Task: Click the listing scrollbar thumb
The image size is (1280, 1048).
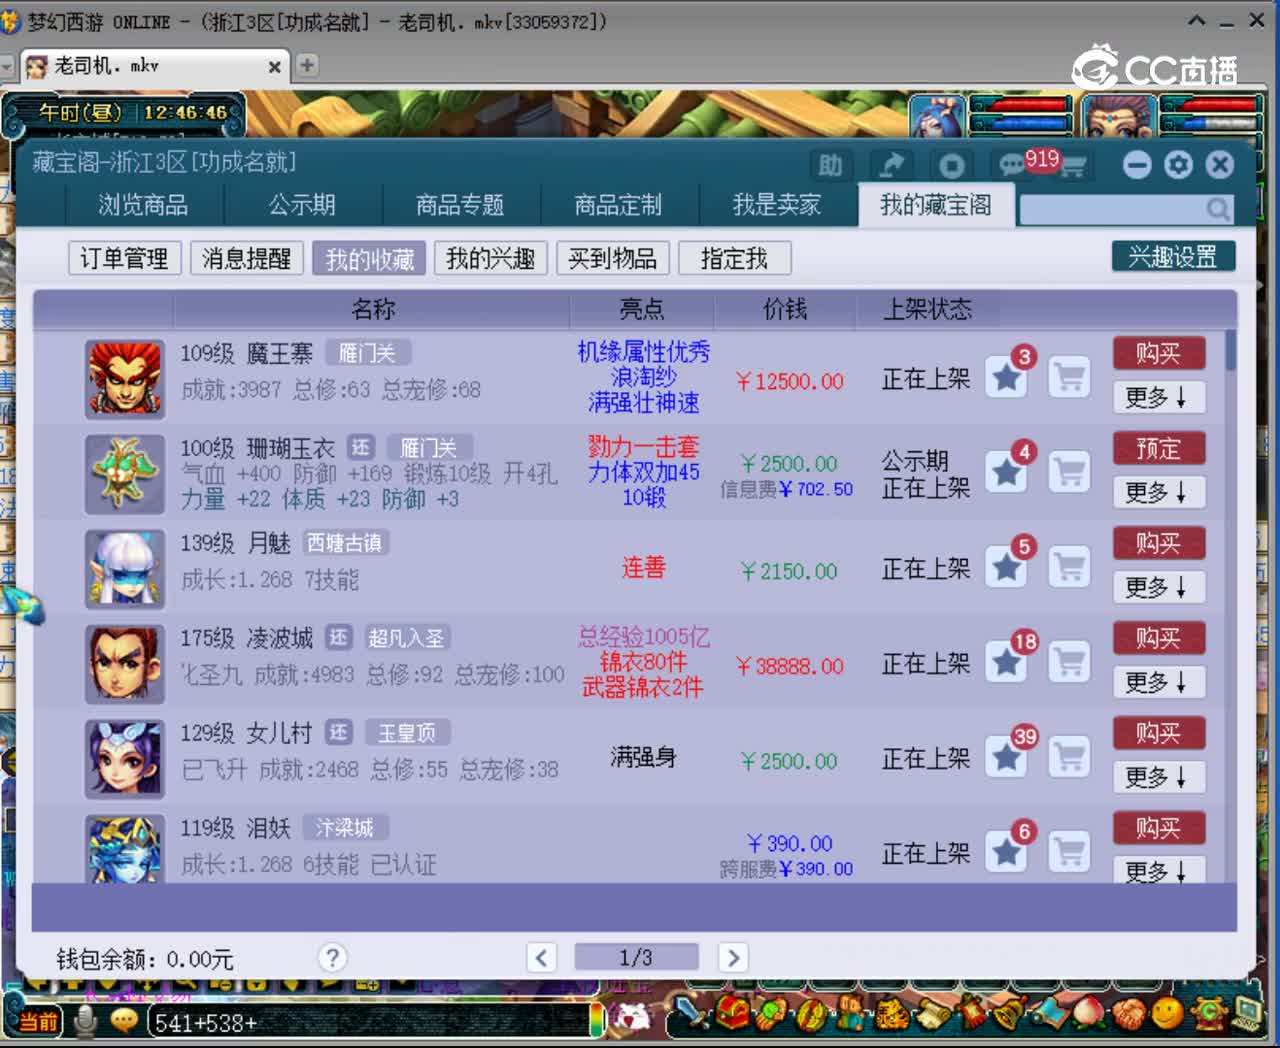Action: pos(1230,351)
